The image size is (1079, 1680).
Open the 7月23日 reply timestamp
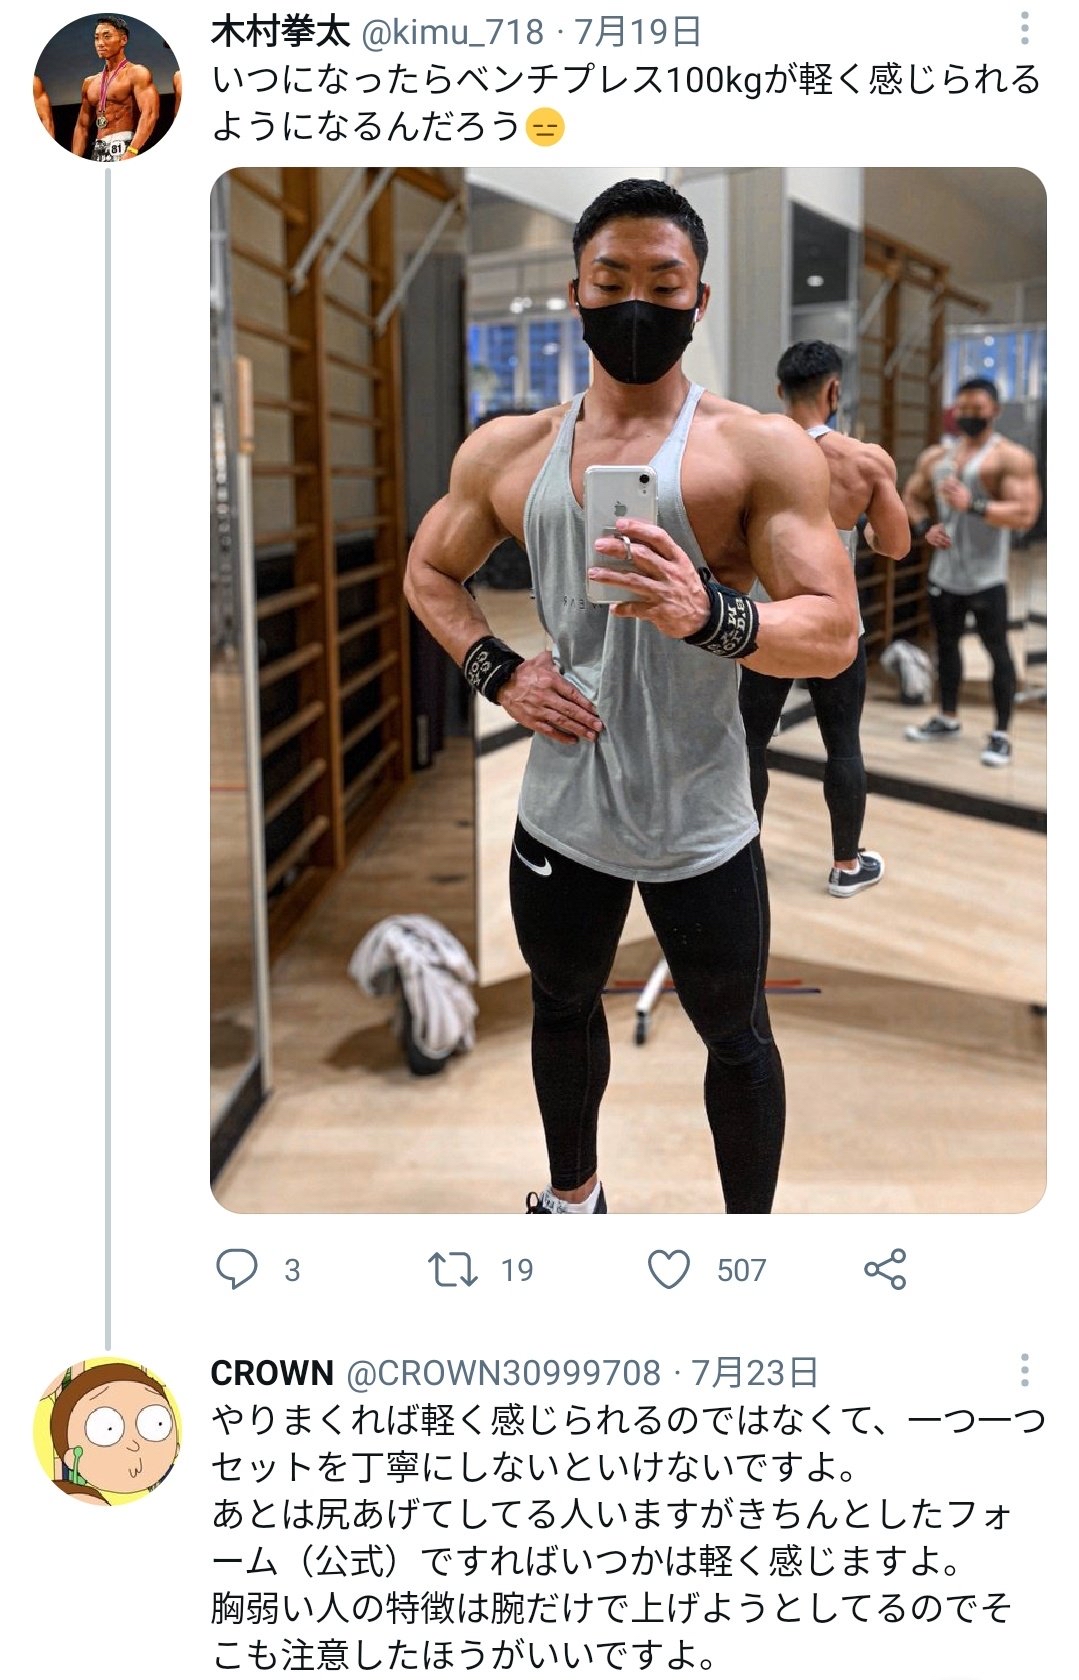click(754, 1373)
